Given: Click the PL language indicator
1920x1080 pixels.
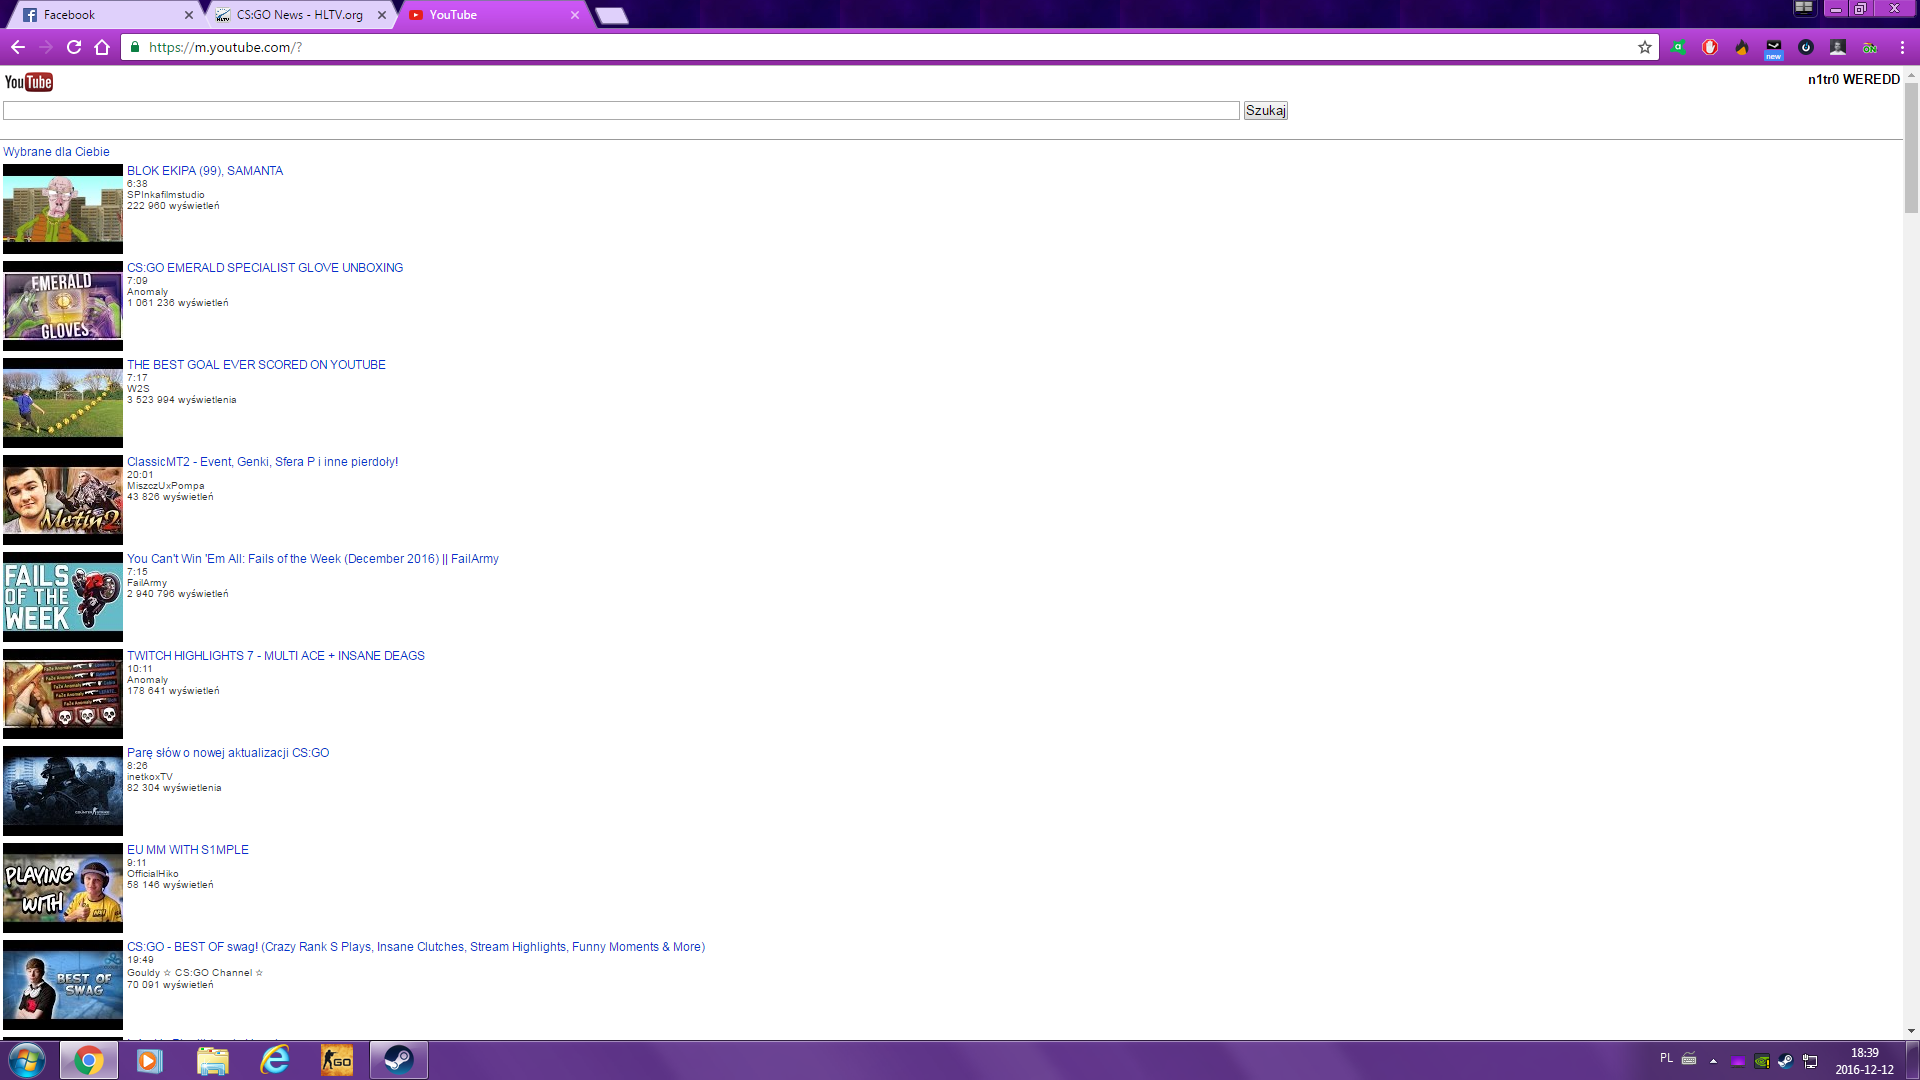Looking at the screenshot, I should pos(1666,1058).
